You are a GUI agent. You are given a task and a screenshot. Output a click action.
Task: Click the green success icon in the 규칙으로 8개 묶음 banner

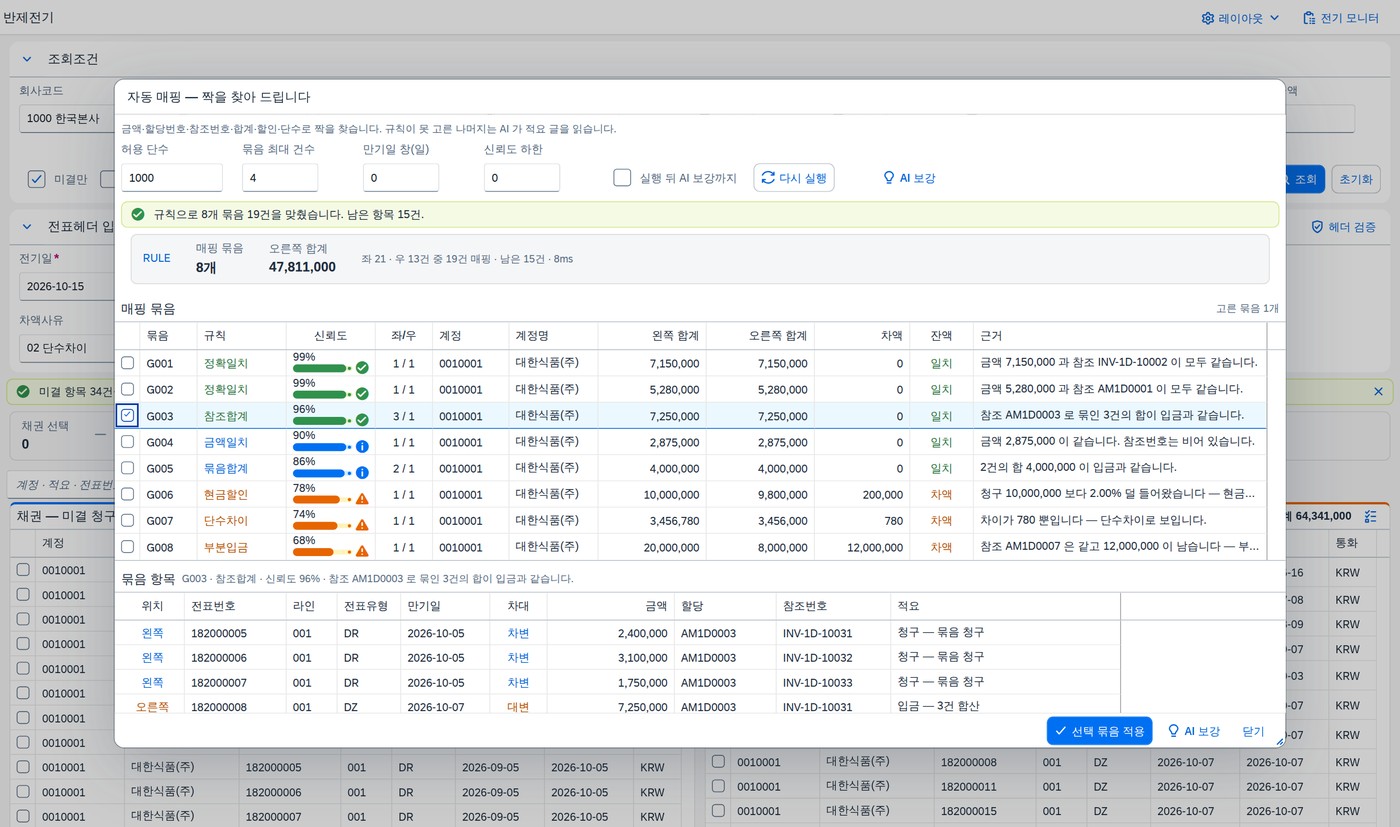[x=138, y=214]
